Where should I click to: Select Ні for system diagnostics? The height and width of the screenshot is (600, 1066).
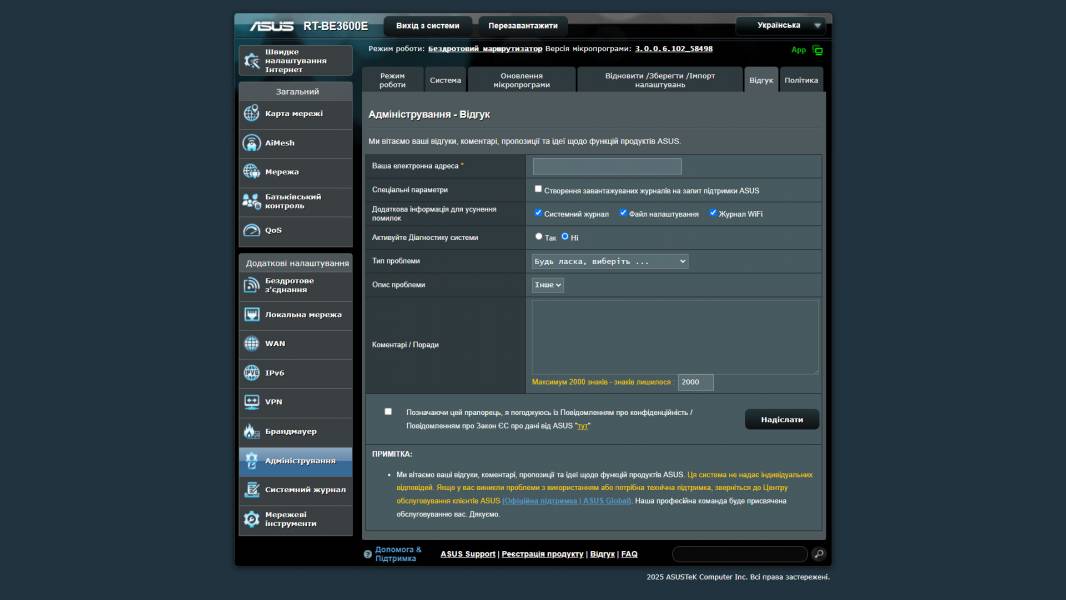pos(565,236)
